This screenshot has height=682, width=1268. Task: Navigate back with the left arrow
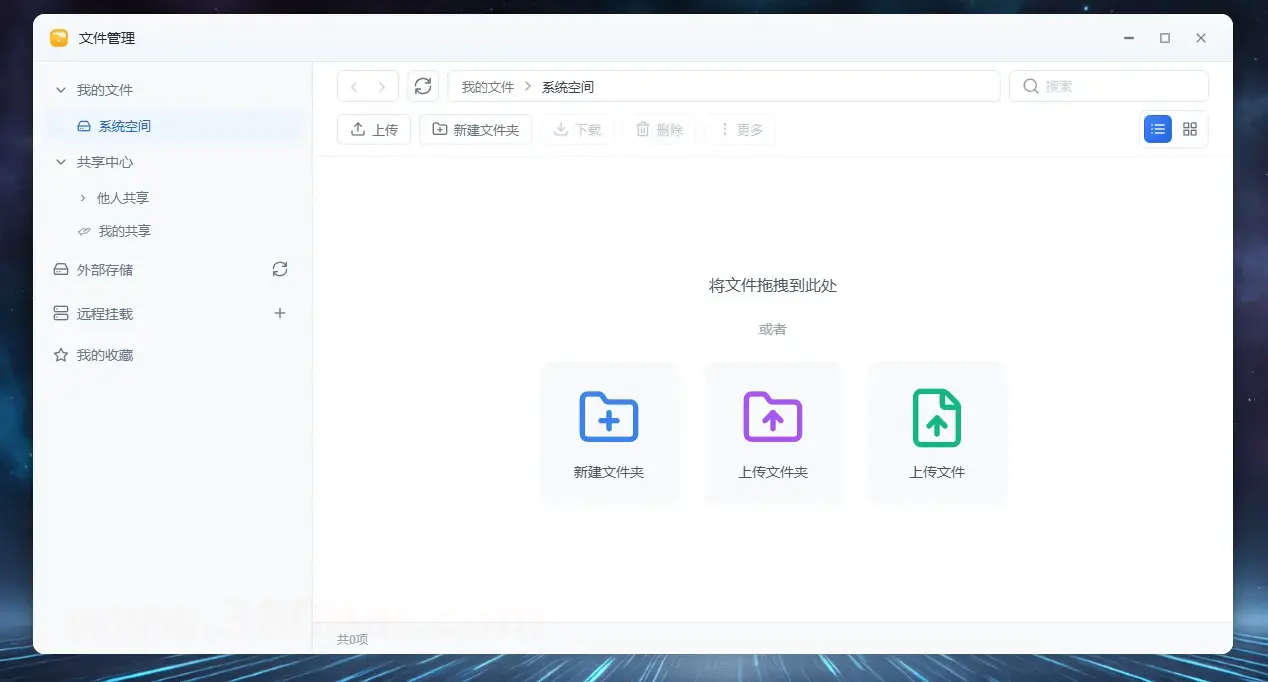pyautogui.click(x=353, y=87)
